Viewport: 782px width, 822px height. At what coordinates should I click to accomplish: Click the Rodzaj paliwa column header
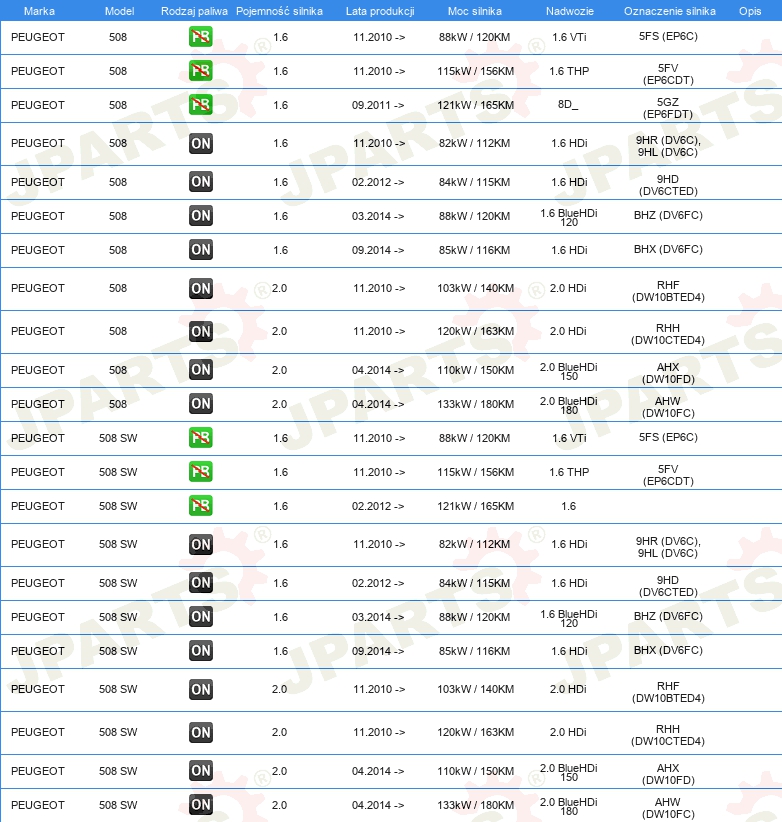click(x=194, y=11)
